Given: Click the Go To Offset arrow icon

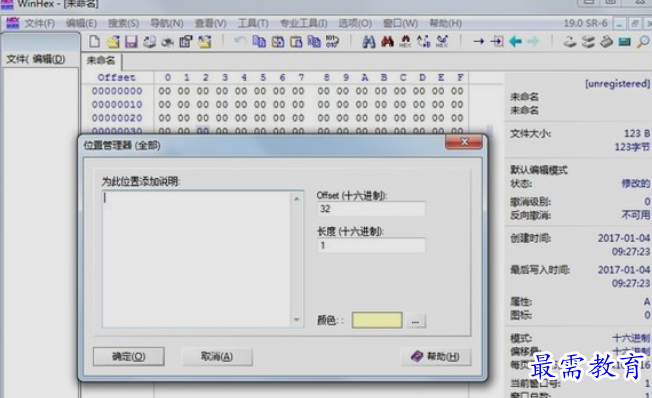Looking at the screenshot, I should click(x=479, y=41).
